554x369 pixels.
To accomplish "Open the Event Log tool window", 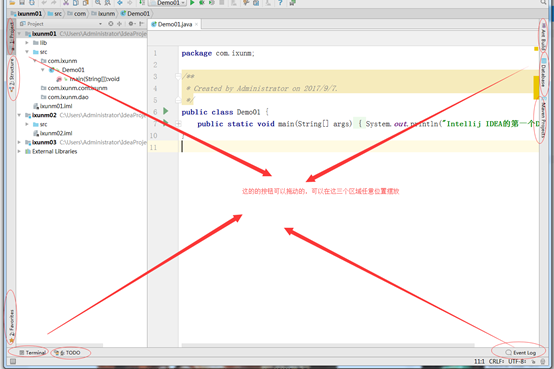I will coord(520,352).
